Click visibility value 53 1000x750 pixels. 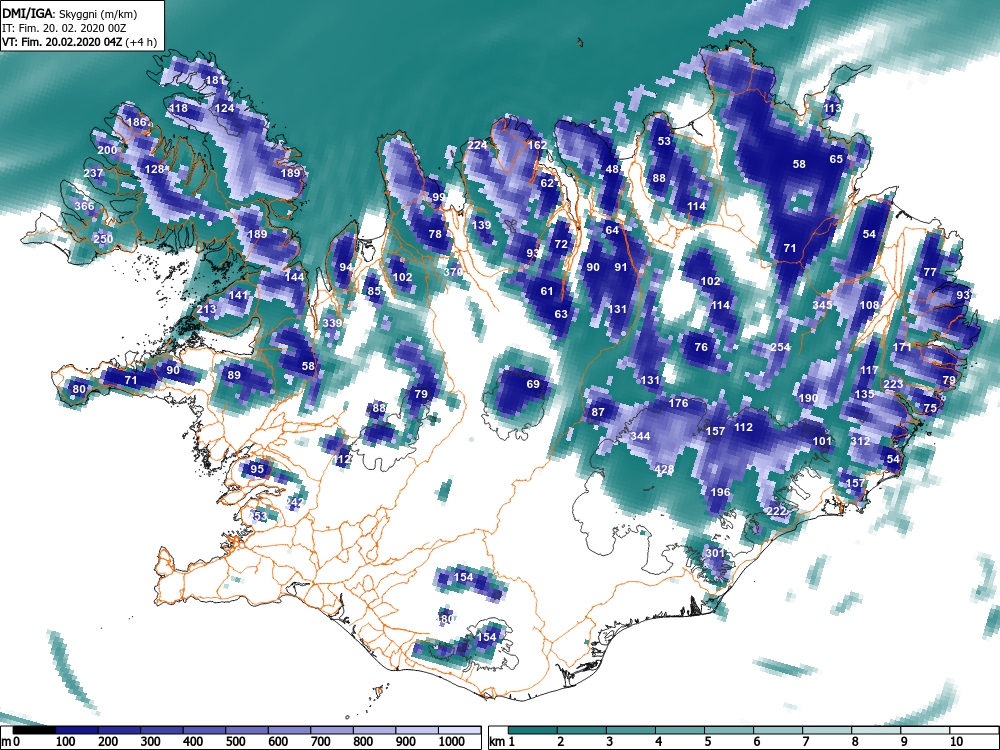665,140
